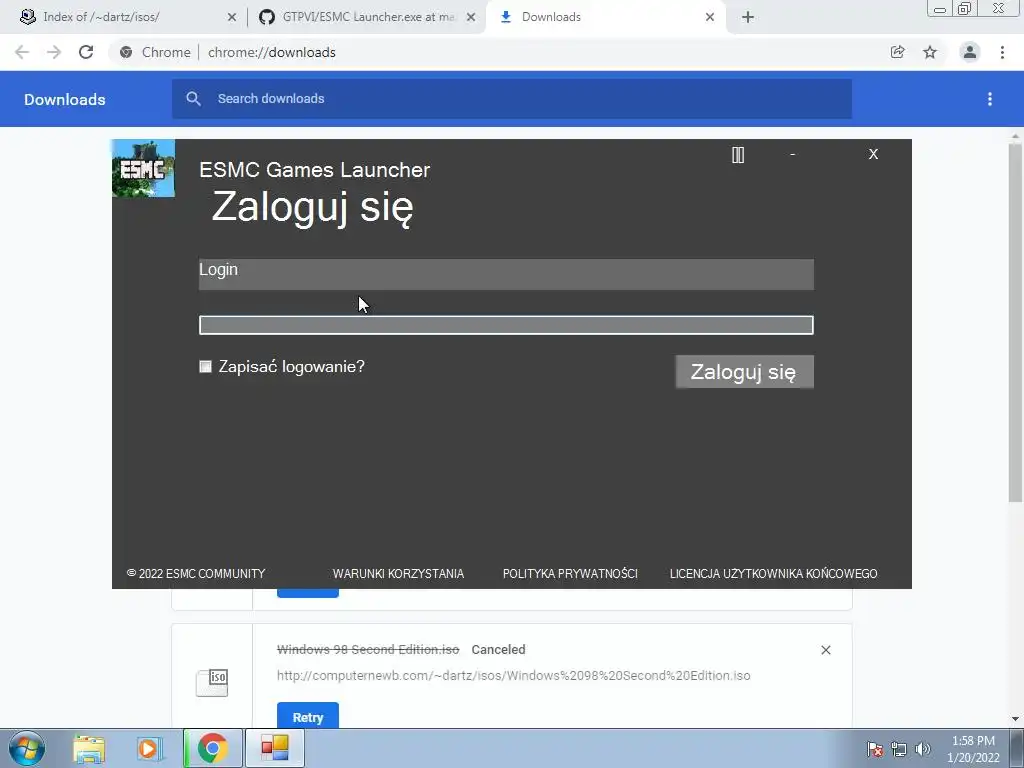1024x768 pixels.
Task: Click the Chrome site info icon
Action: (126, 52)
